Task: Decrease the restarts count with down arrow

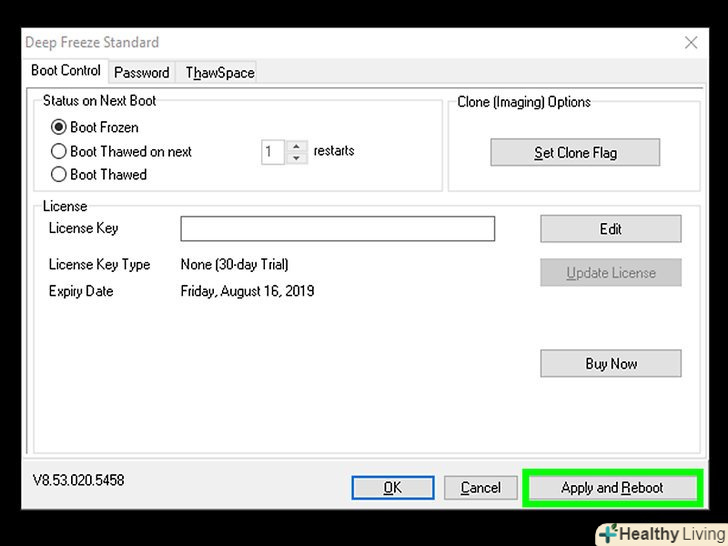Action: (x=296, y=158)
